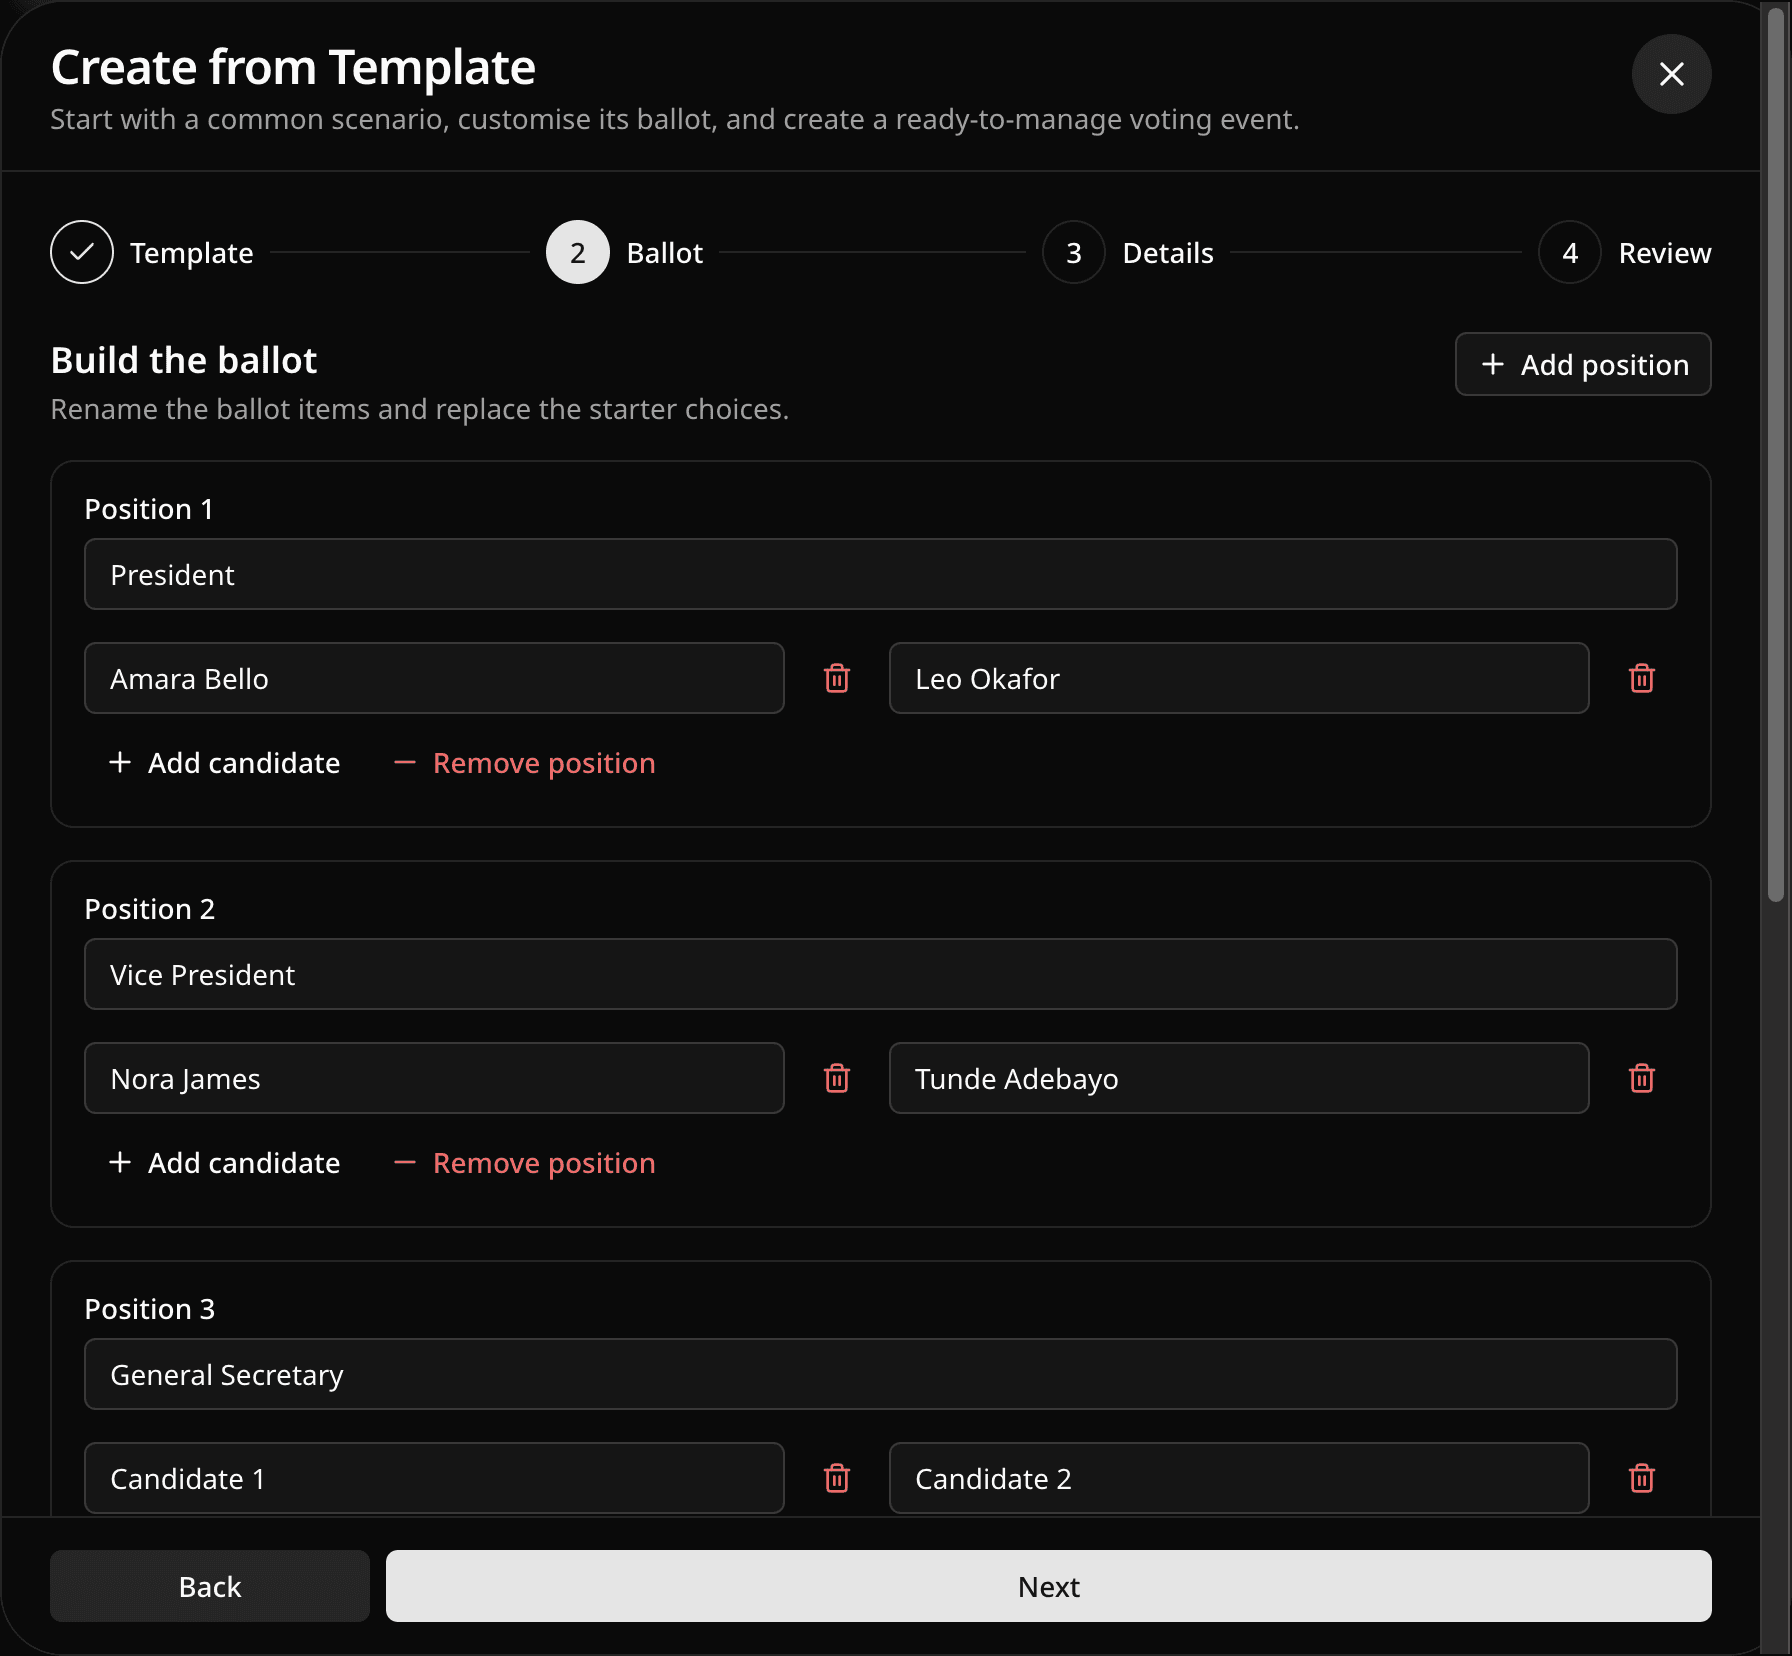Delete Candidate 2 with trash icon
Image resolution: width=1792 pixels, height=1656 pixels.
tap(1642, 1478)
